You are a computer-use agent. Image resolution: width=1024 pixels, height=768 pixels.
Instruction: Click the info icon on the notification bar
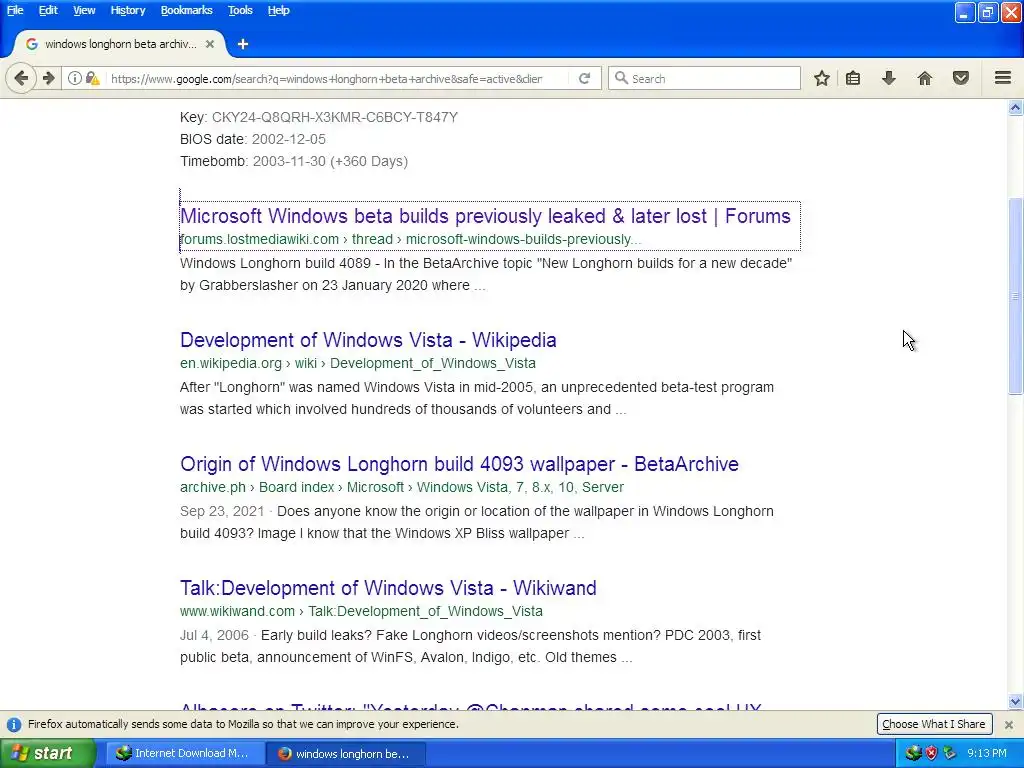(14, 724)
